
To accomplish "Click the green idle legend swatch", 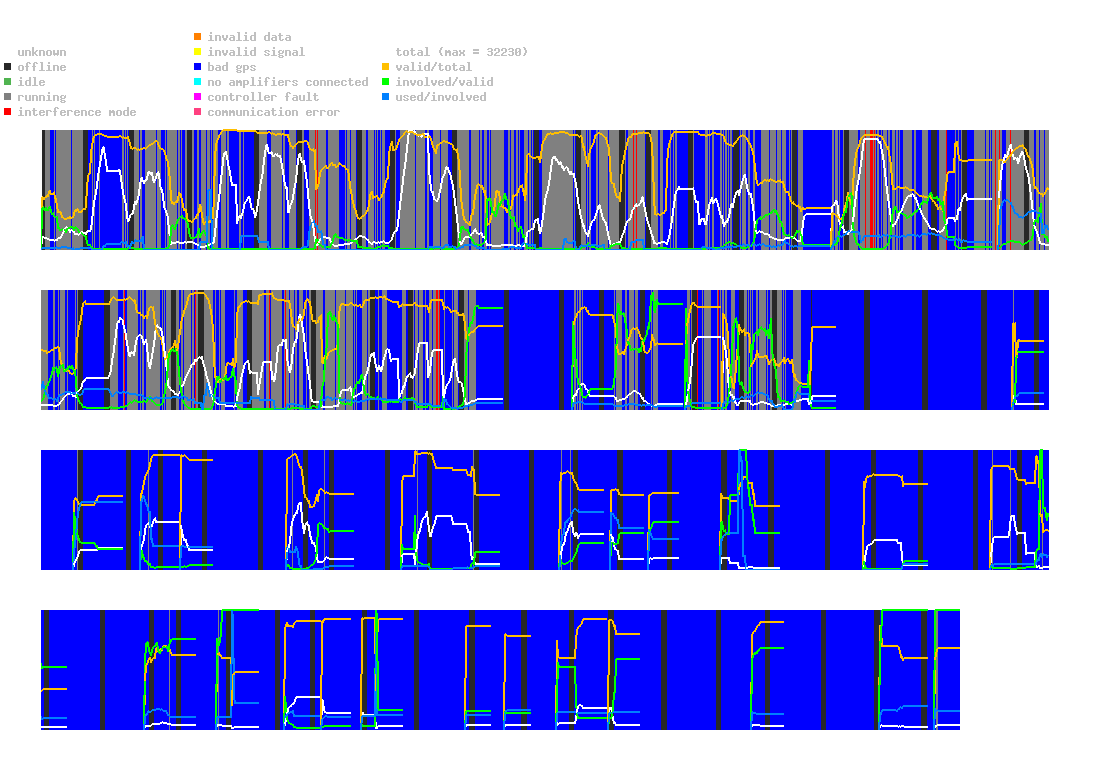I will pyautogui.click(x=8, y=82).
